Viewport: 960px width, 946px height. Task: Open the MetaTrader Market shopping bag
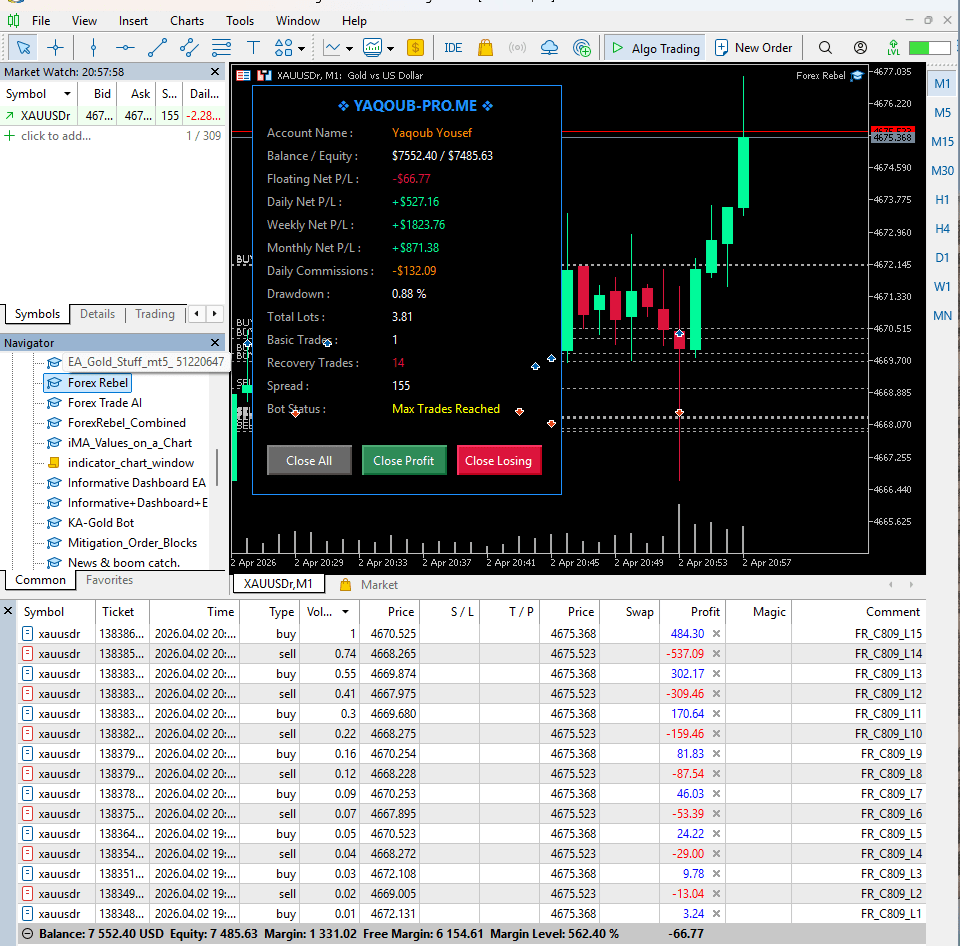[485, 47]
